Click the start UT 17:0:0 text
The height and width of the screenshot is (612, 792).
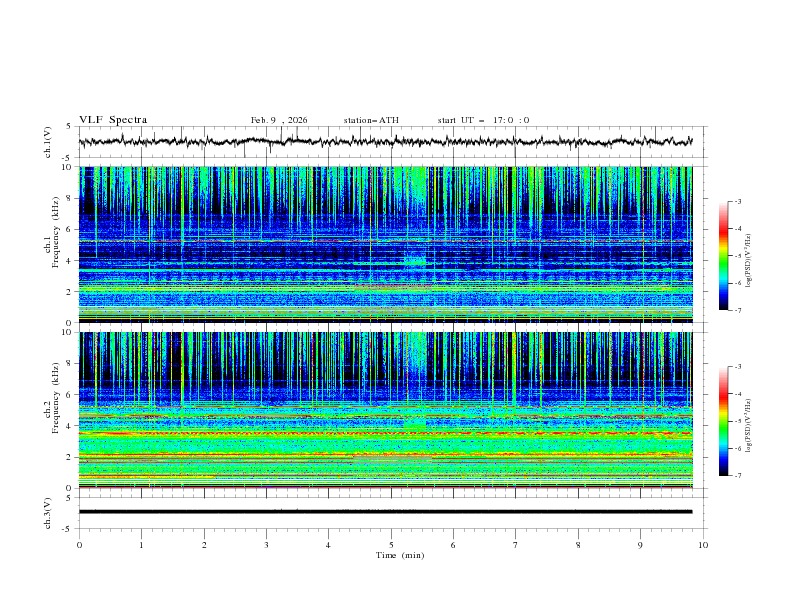click(483, 120)
